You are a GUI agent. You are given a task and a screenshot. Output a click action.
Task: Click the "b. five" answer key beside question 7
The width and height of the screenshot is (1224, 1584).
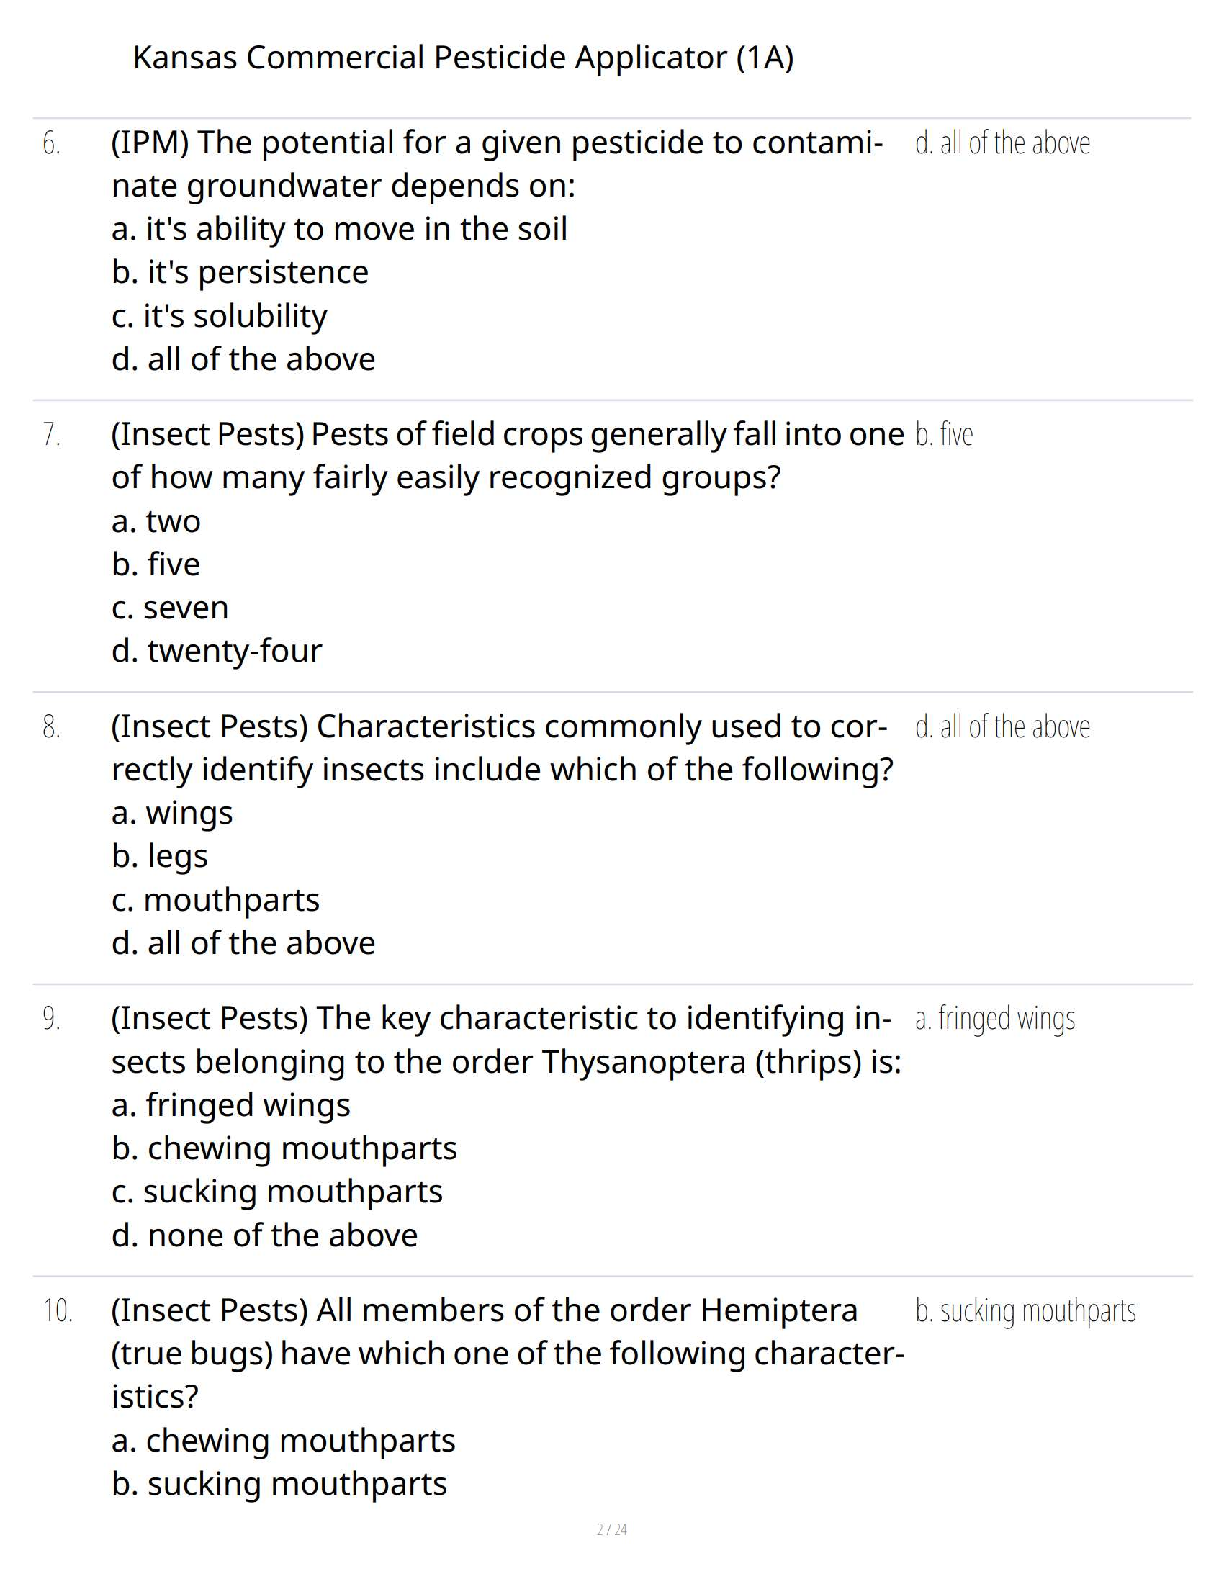[943, 435]
